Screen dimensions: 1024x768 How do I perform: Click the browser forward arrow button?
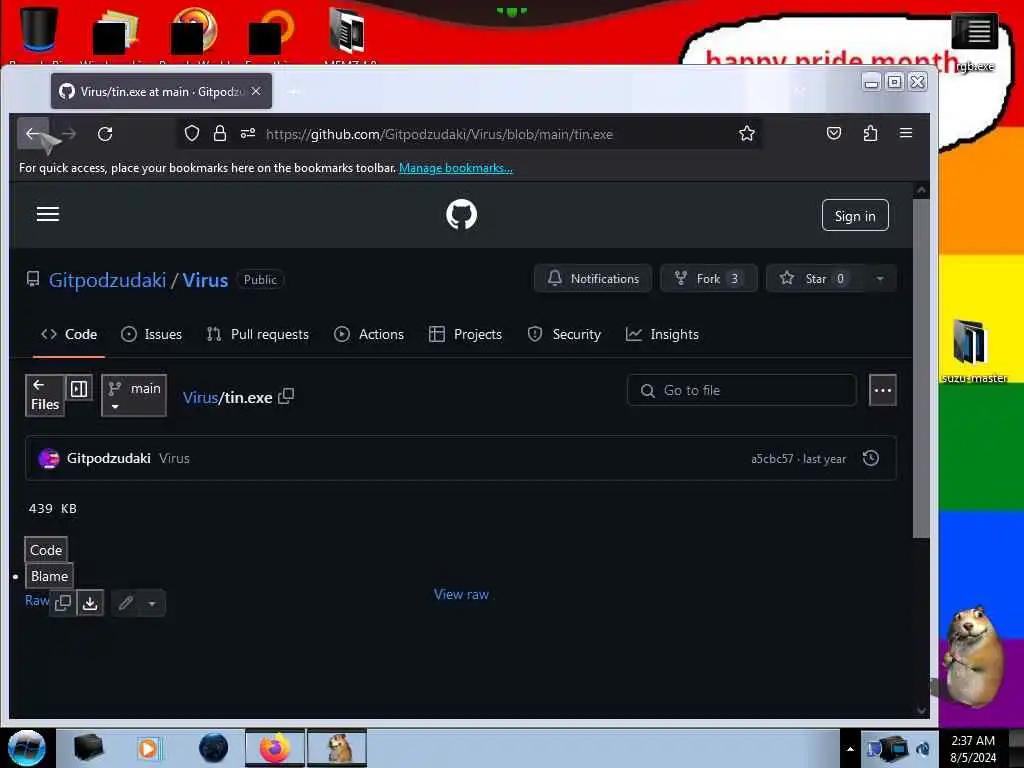point(69,134)
